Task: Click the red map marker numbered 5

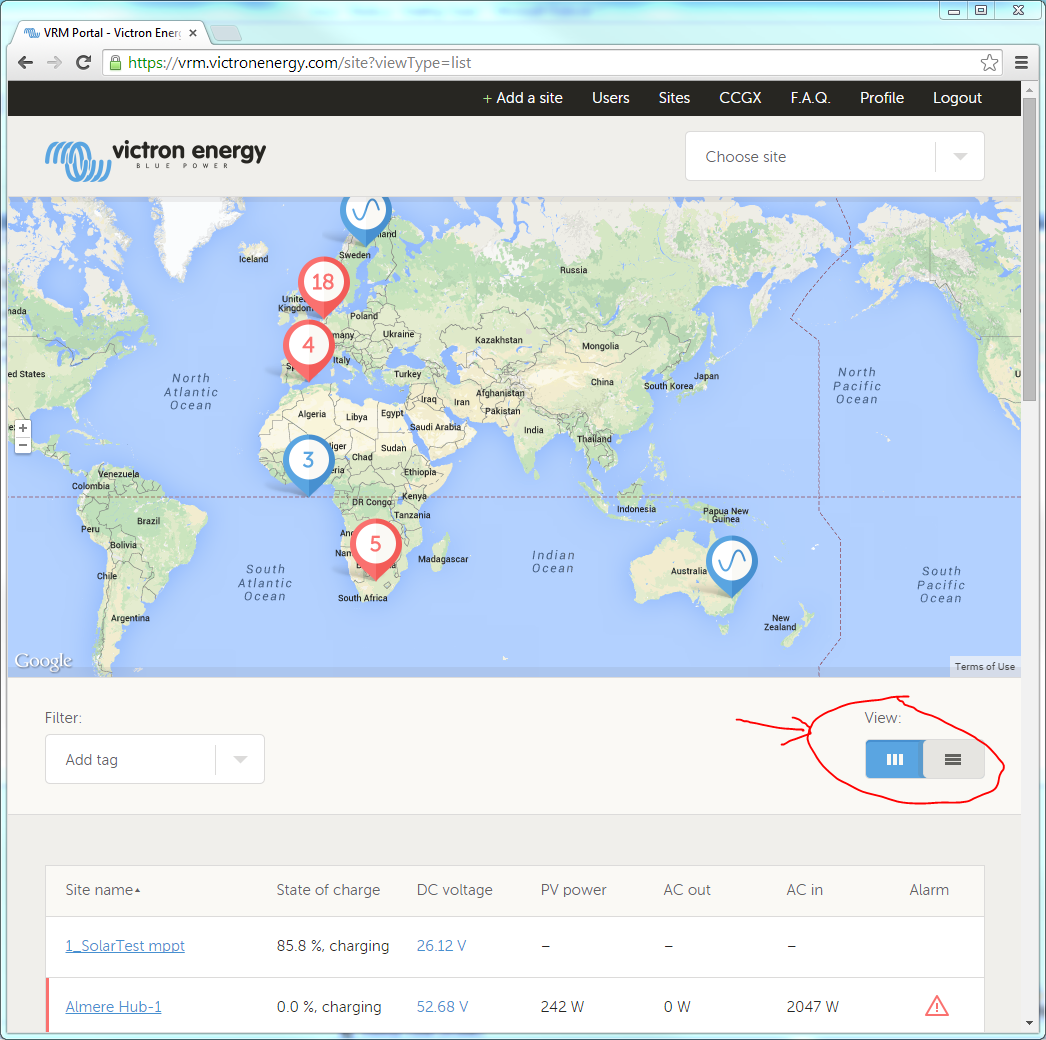Action: (375, 545)
